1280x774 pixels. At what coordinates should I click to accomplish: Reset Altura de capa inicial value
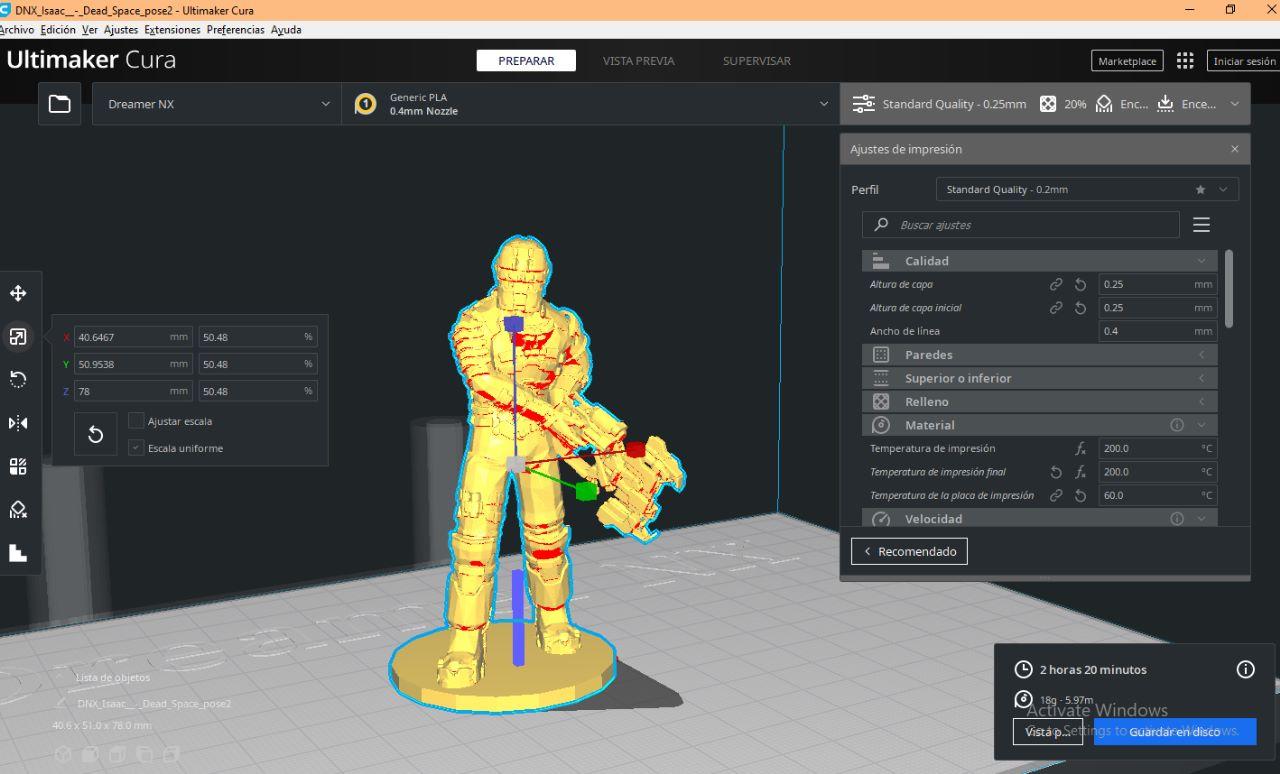pyautogui.click(x=1080, y=308)
